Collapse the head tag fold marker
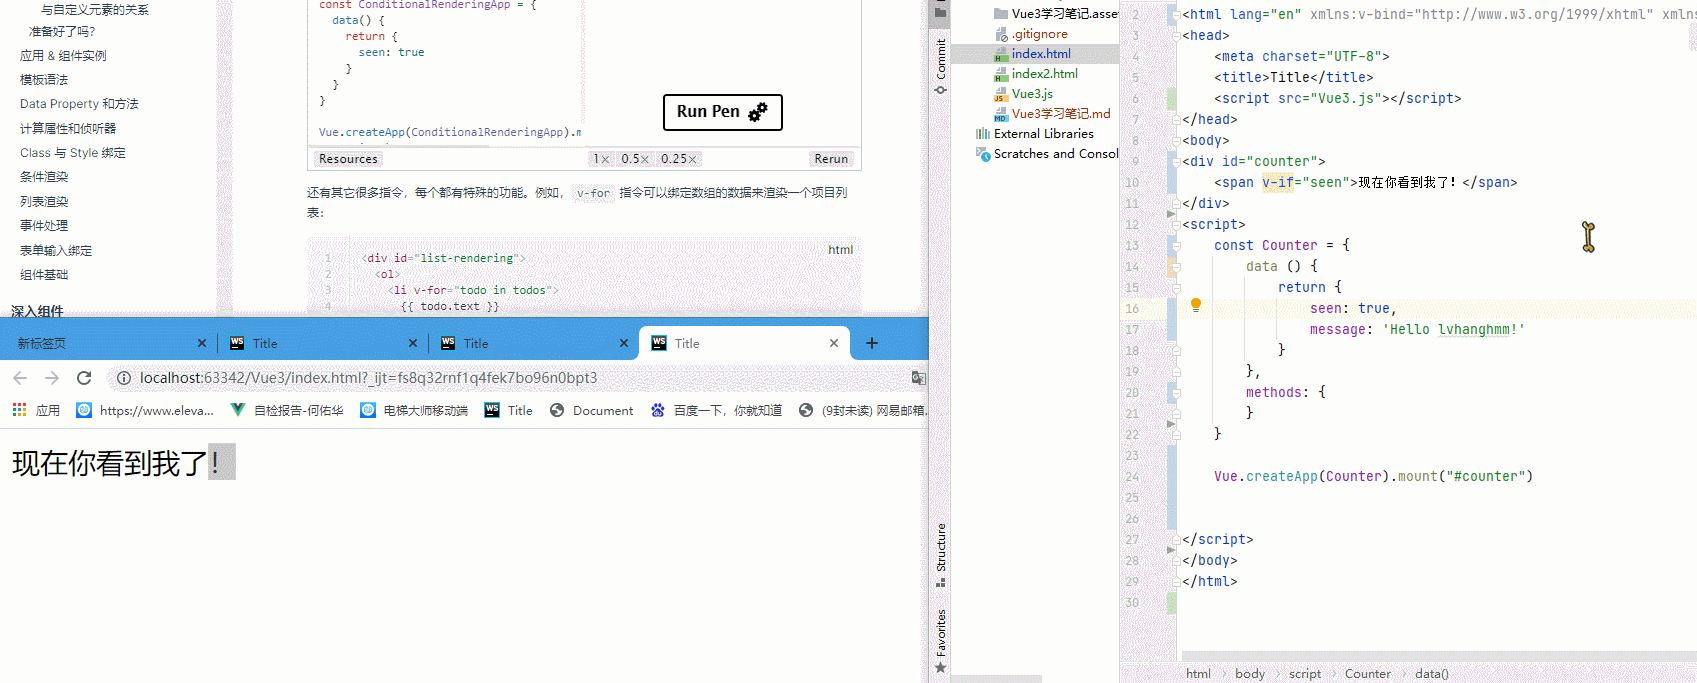 tap(1176, 35)
